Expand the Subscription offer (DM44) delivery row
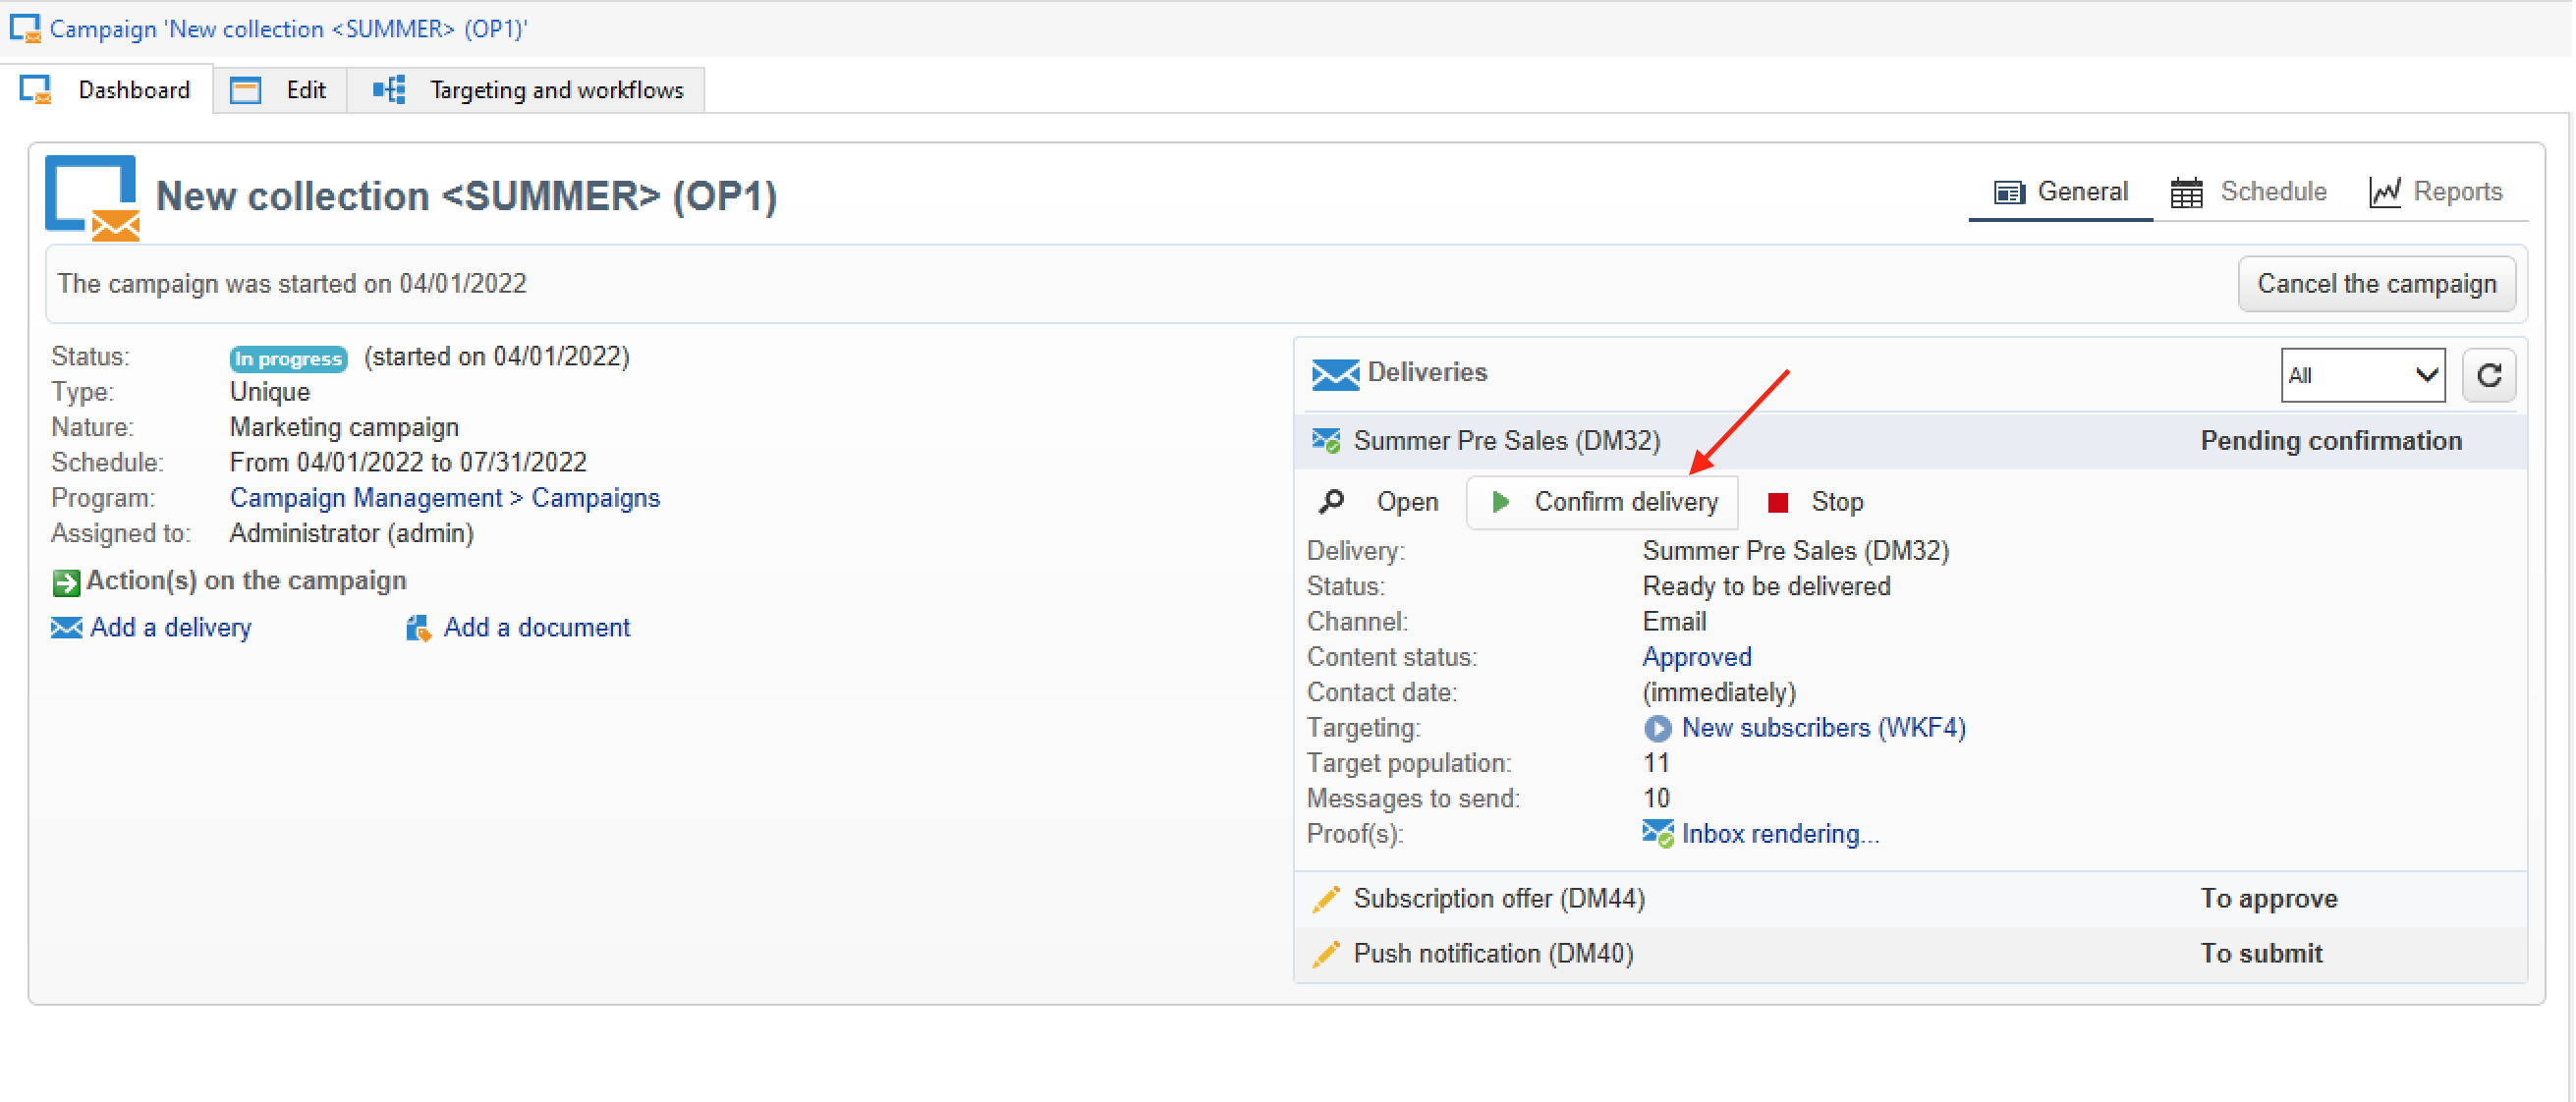This screenshot has height=1102, width=2576. coord(1498,899)
